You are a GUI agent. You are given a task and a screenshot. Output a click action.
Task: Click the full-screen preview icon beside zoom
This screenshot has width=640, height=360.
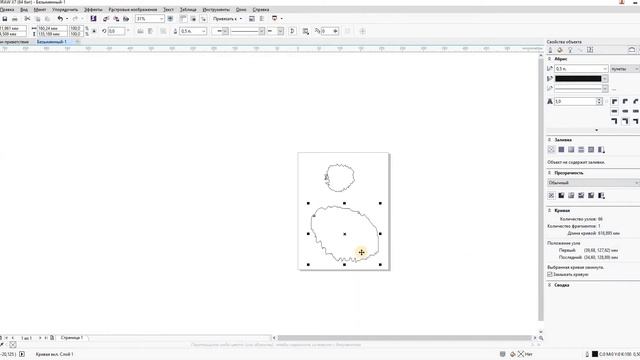tap(170, 19)
